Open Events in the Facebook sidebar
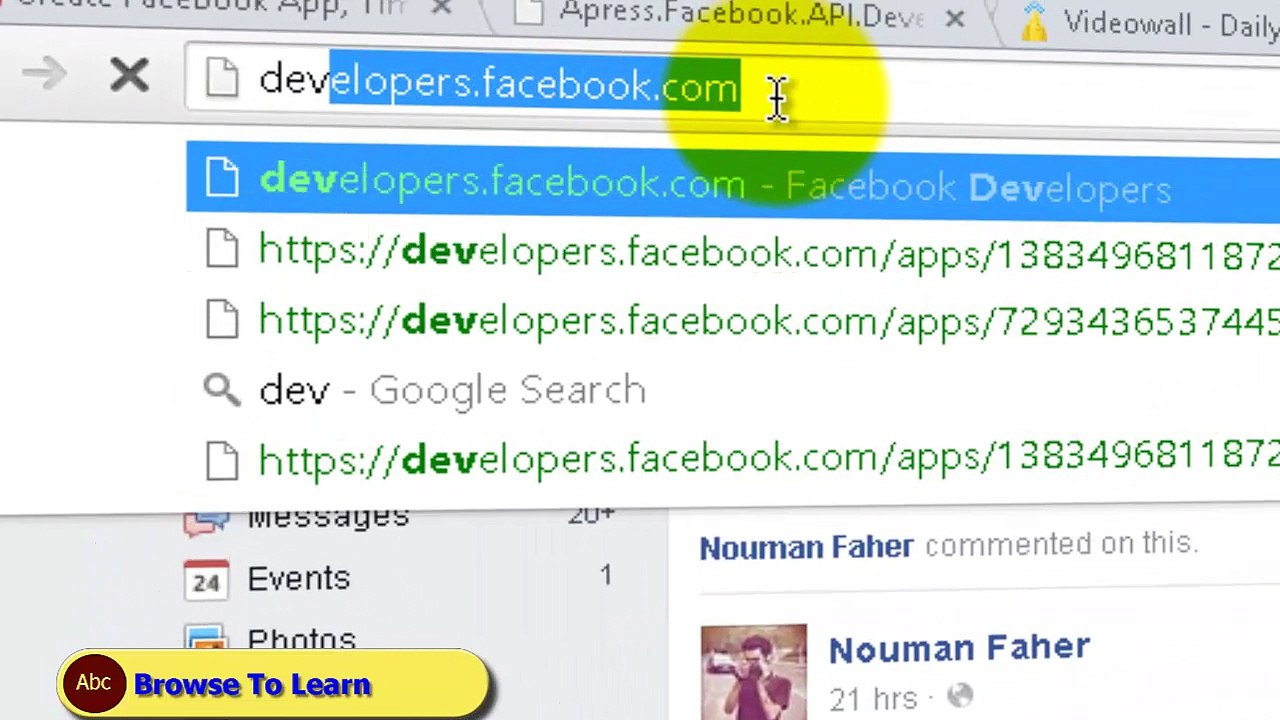Image resolution: width=1280 pixels, height=720 pixels. coord(298,578)
